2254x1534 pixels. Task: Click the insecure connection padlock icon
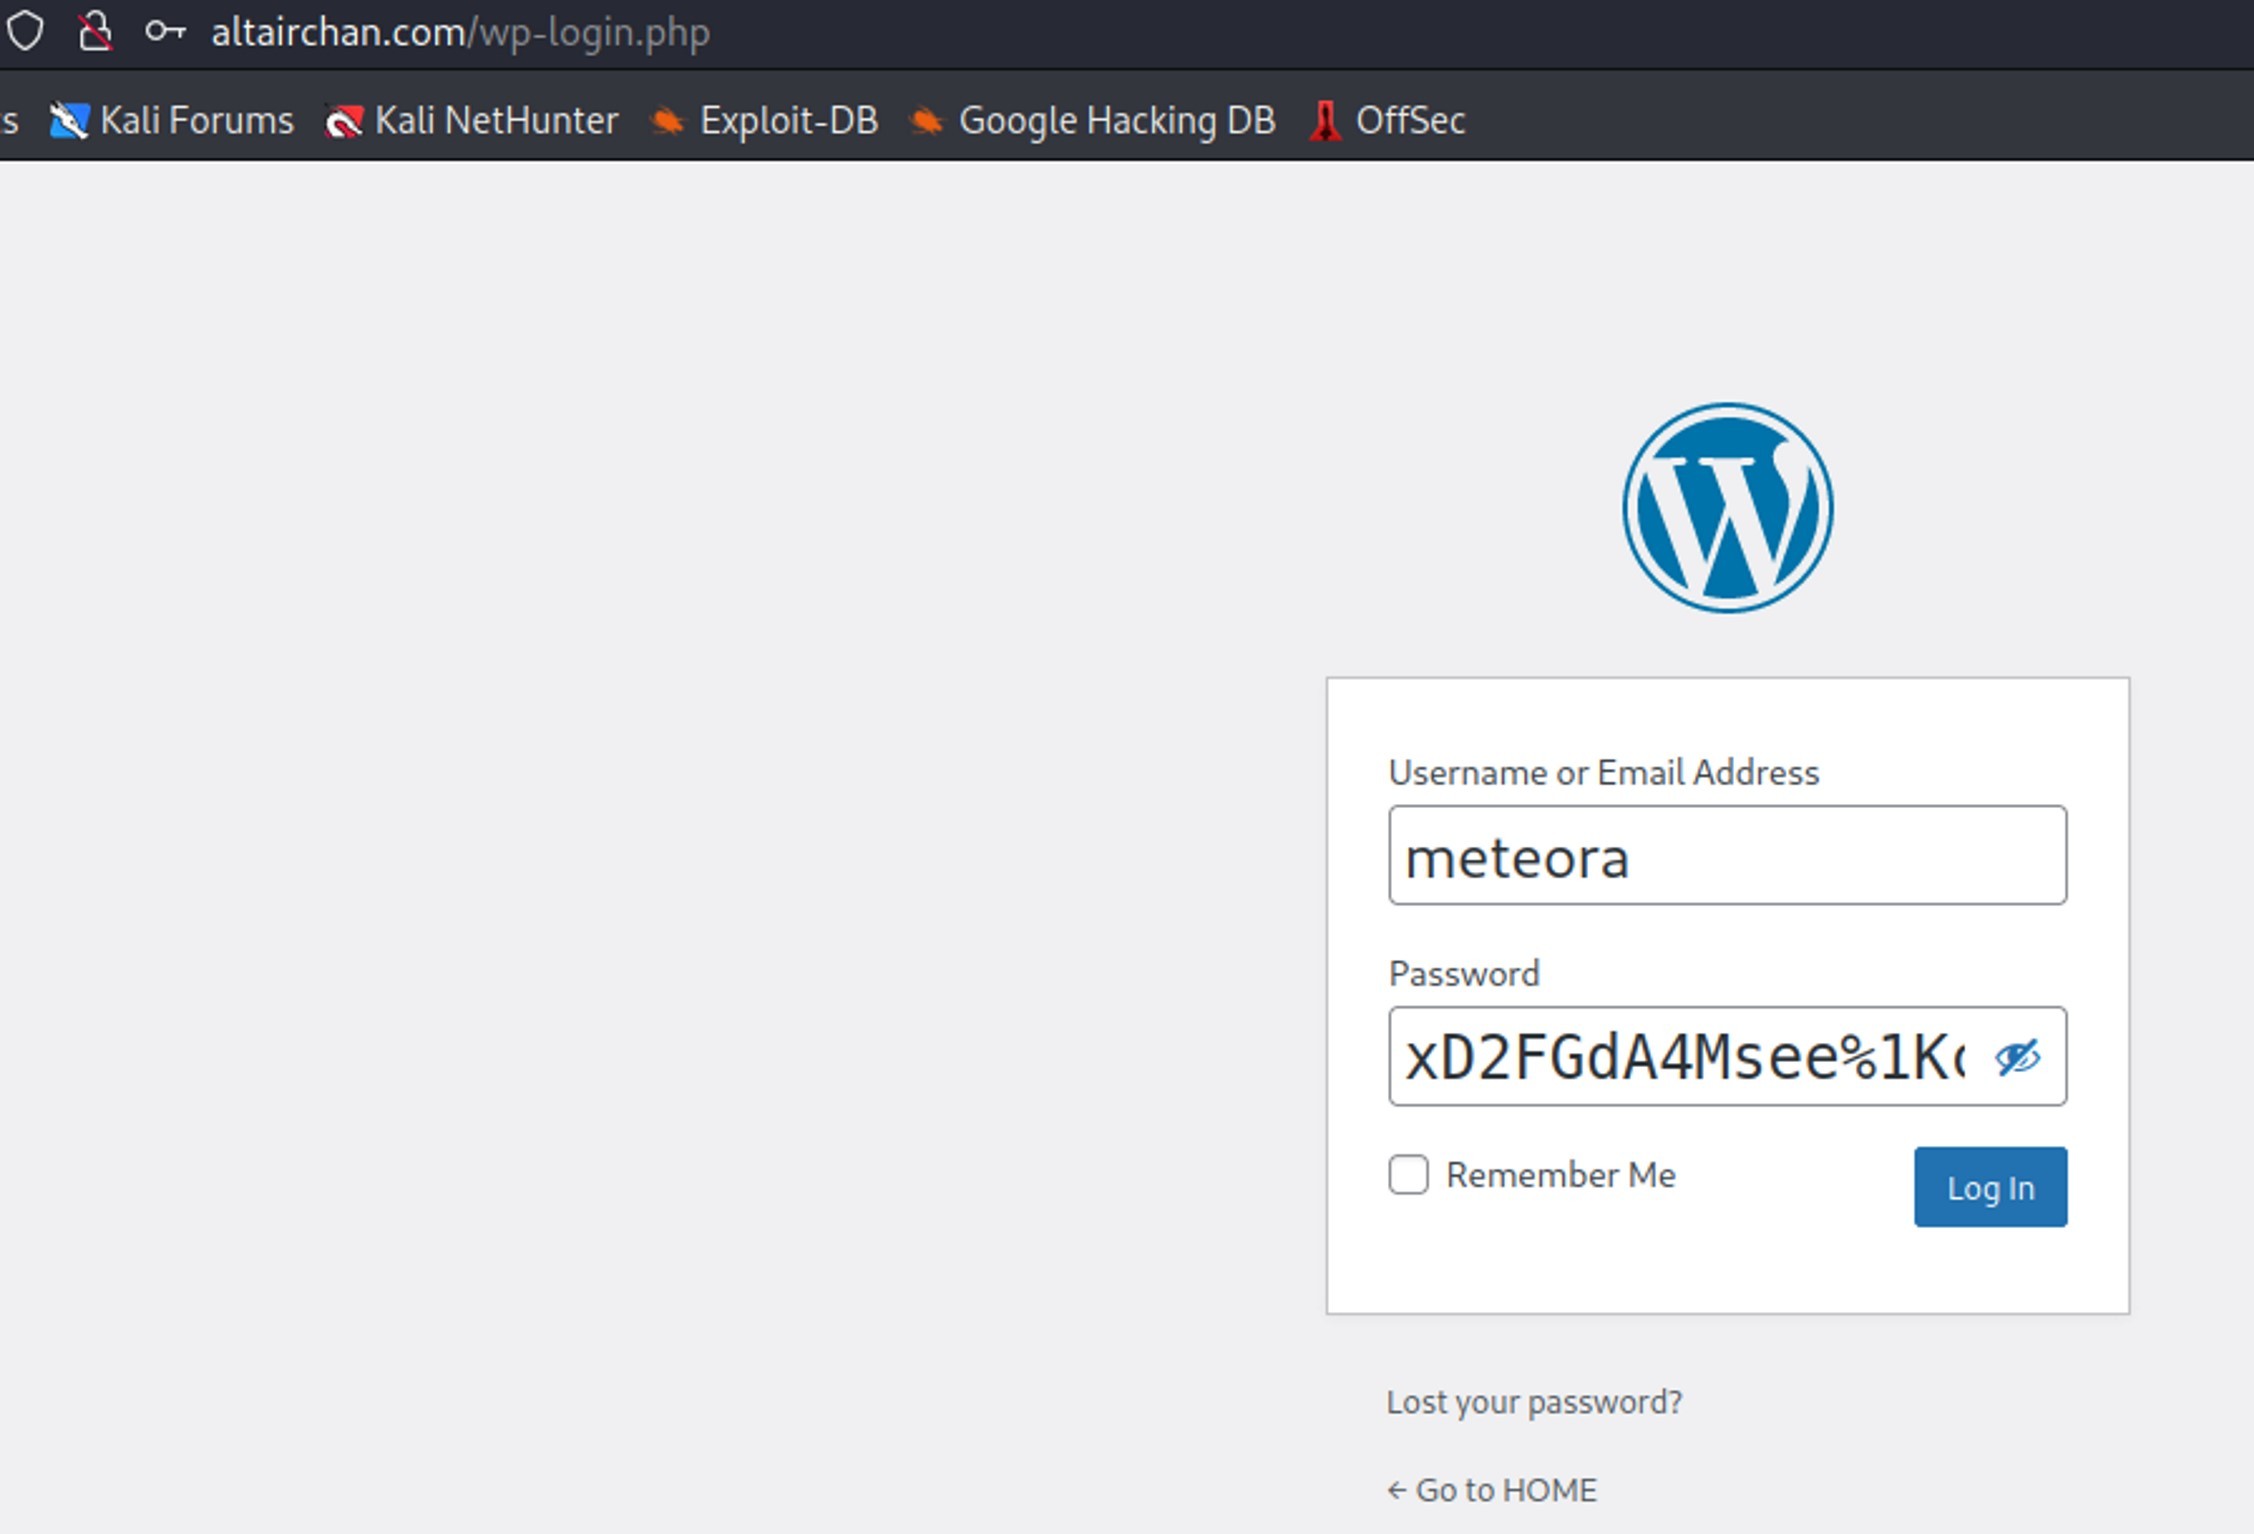coord(95,31)
